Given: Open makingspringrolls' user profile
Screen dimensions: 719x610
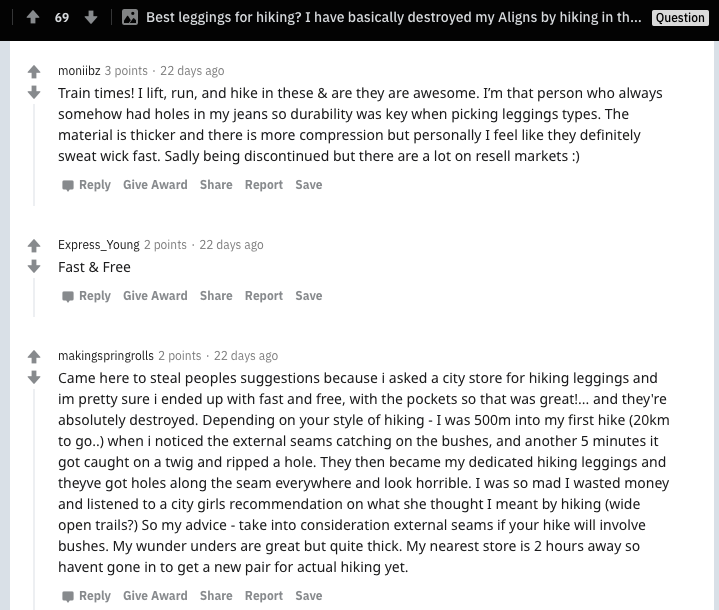Looking at the screenshot, I should (106, 356).
